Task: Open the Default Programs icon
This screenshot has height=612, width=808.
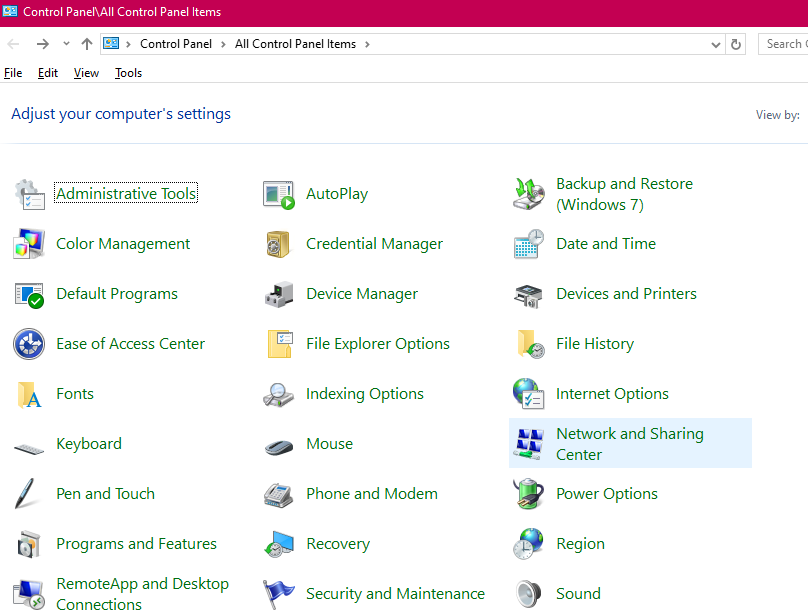Action: point(29,294)
